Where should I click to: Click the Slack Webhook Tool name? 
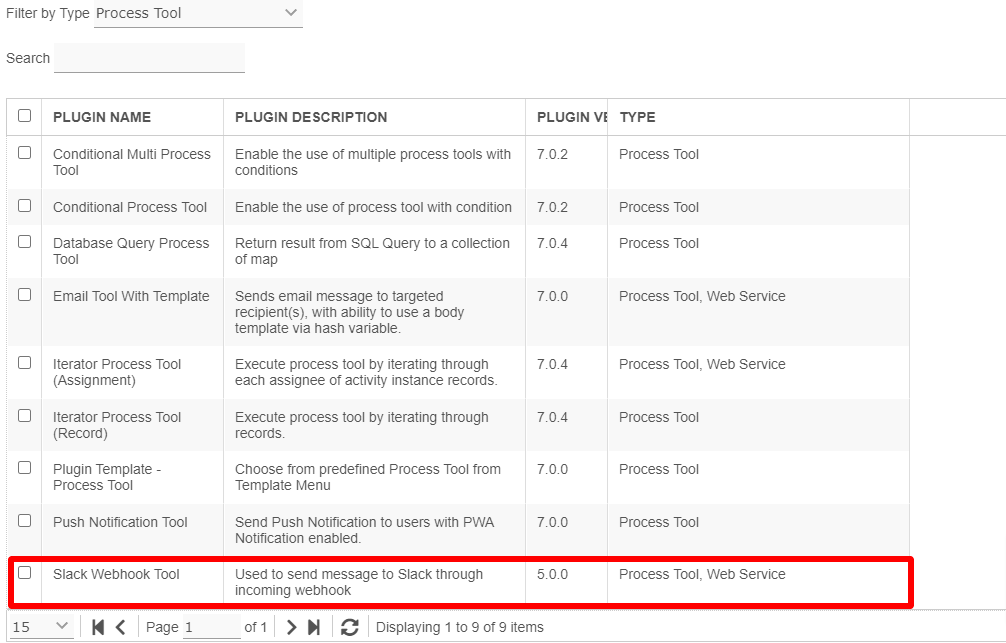(116, 574)
